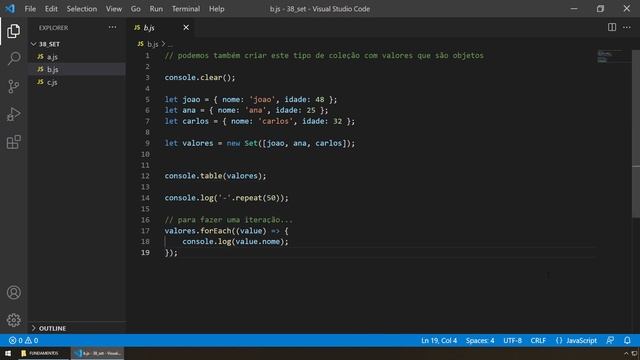640x360 pixels.
Task: Click console.table(valores) on line 12
Action: point(215,176)
